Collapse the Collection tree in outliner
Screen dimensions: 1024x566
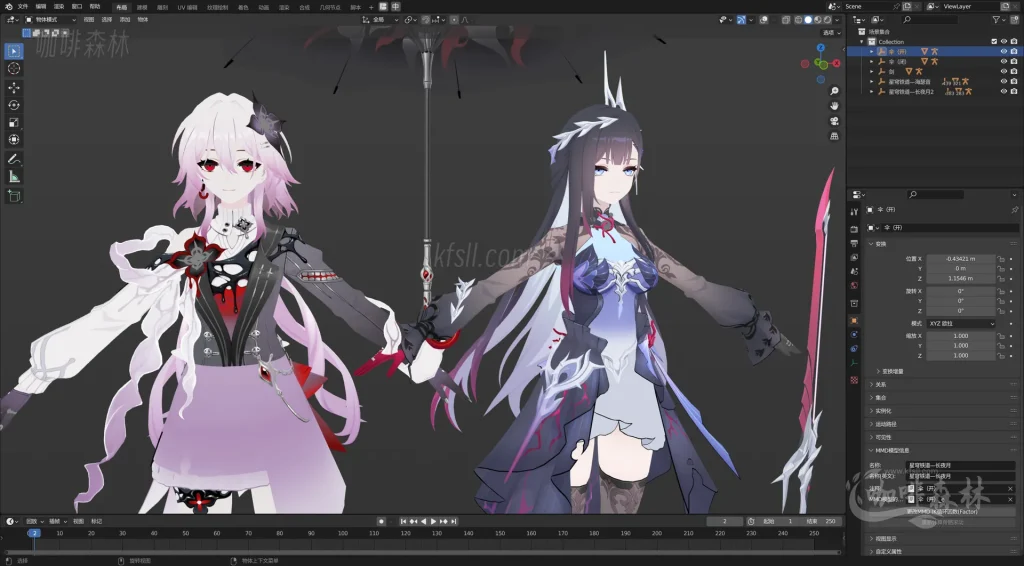tap(862, 42)
